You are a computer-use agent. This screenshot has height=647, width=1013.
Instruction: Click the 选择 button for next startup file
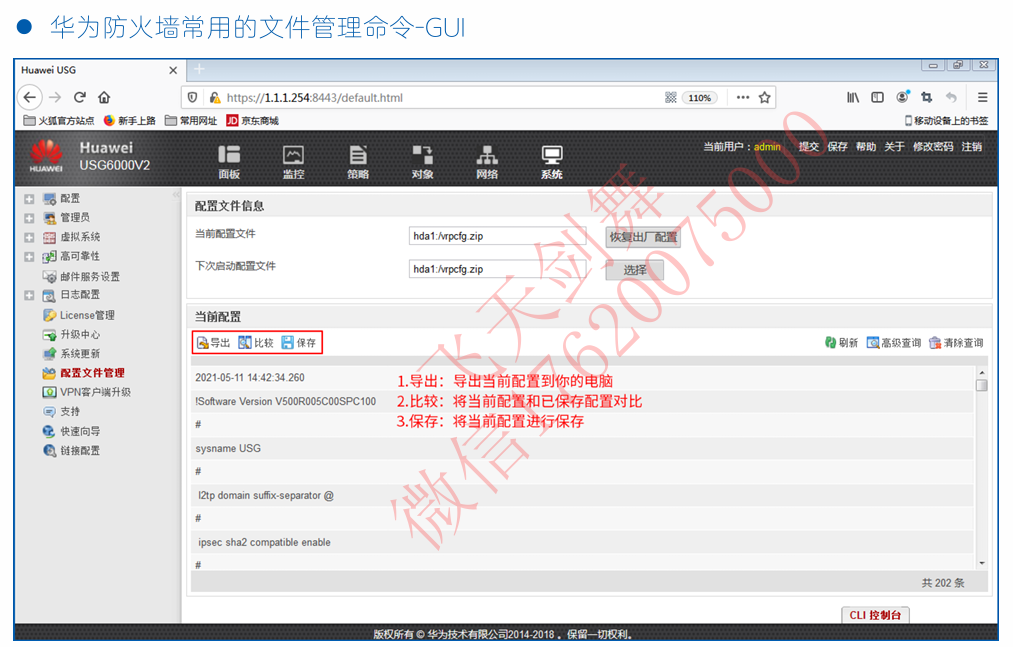634,270
